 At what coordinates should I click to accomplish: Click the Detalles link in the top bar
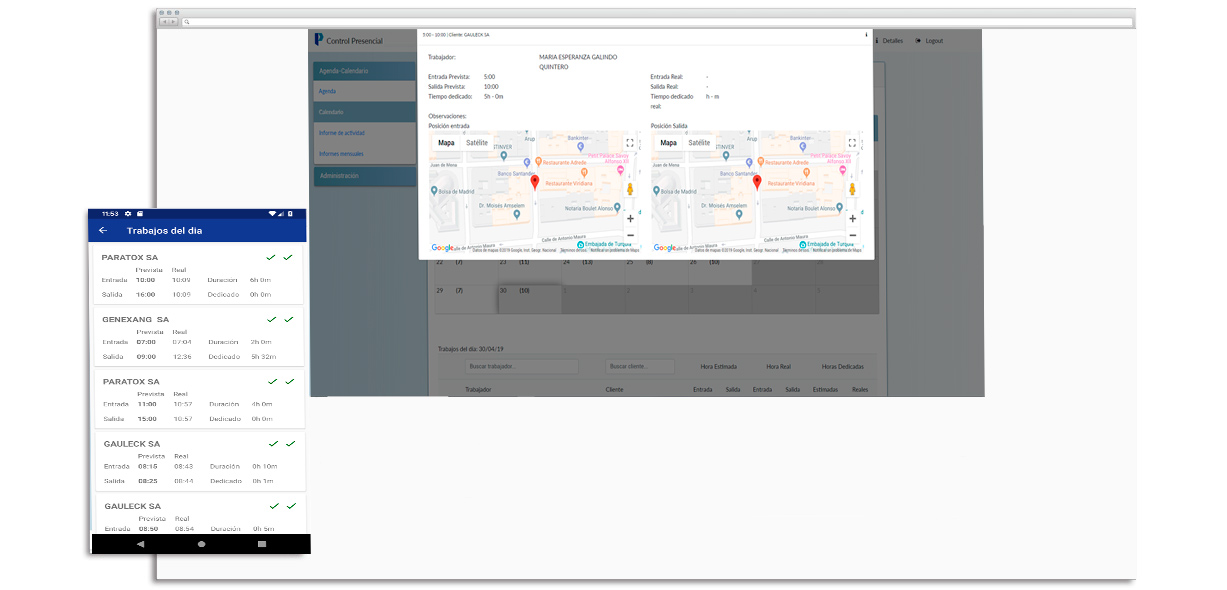coord(889,41)
